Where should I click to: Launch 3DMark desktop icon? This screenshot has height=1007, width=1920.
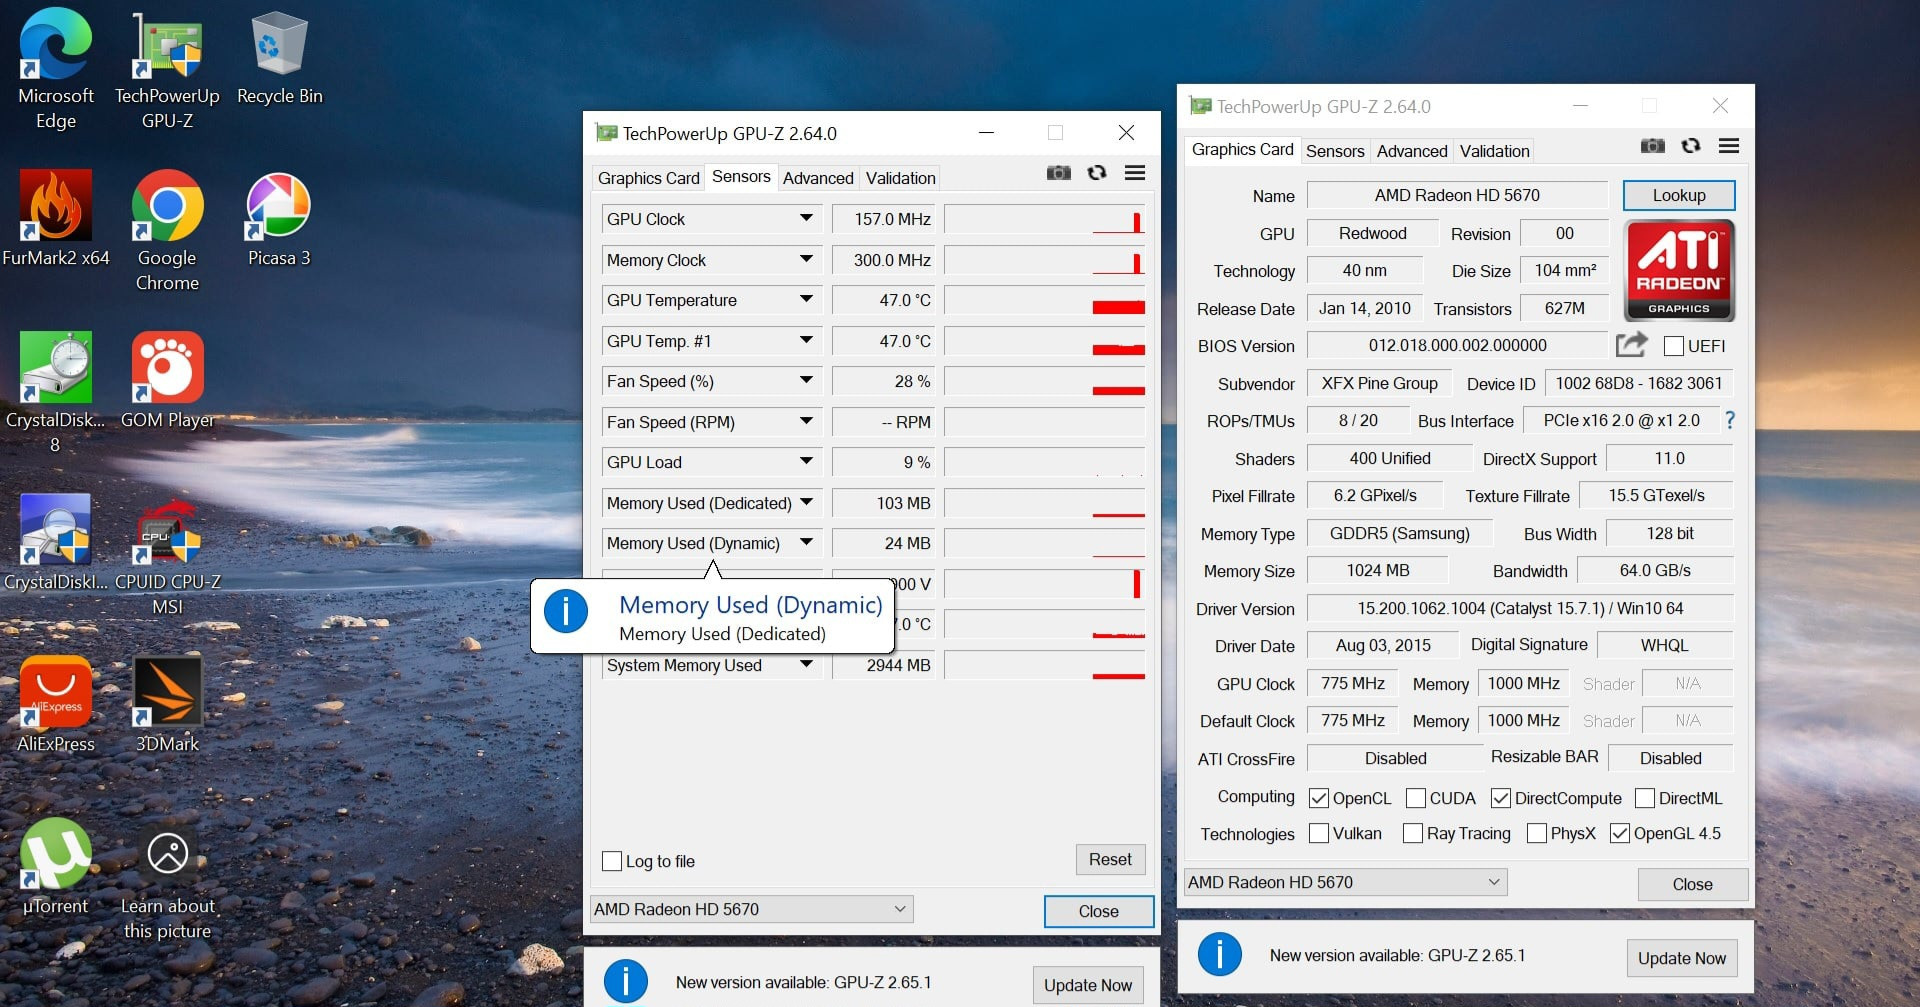[167, 704]
